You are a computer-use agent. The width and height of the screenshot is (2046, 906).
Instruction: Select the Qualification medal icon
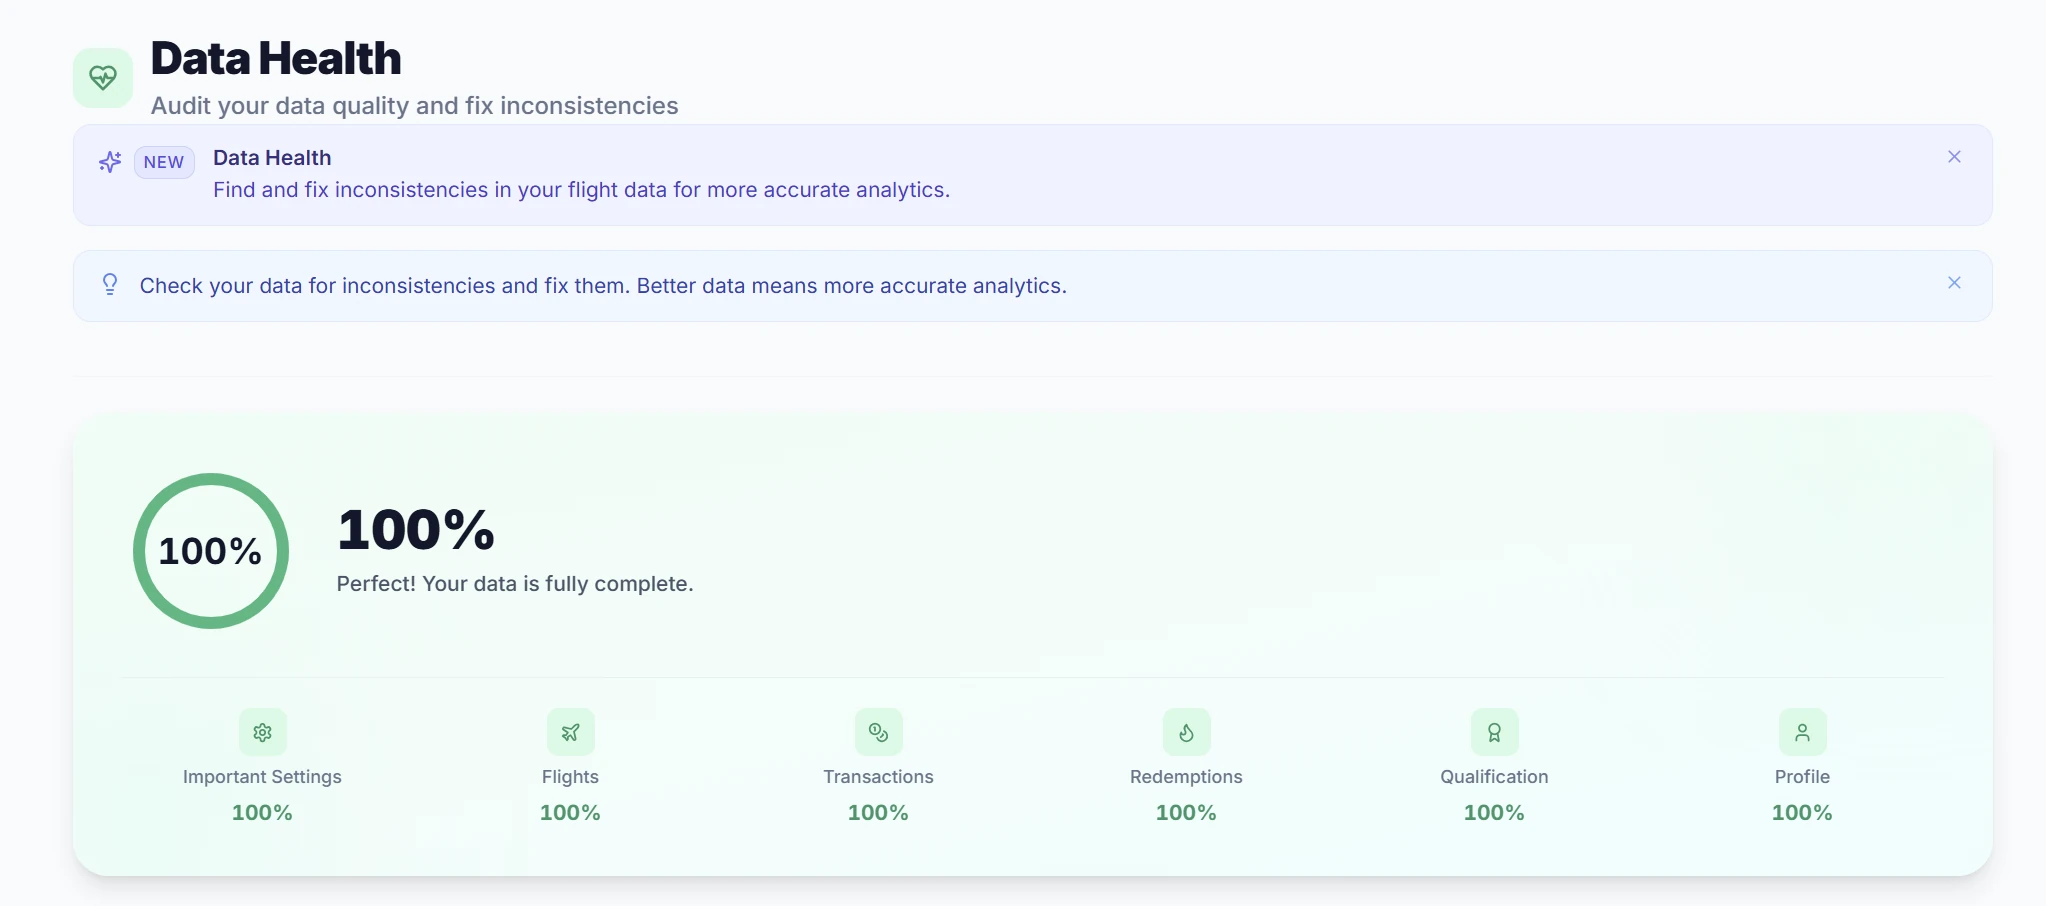(1494, 732)
